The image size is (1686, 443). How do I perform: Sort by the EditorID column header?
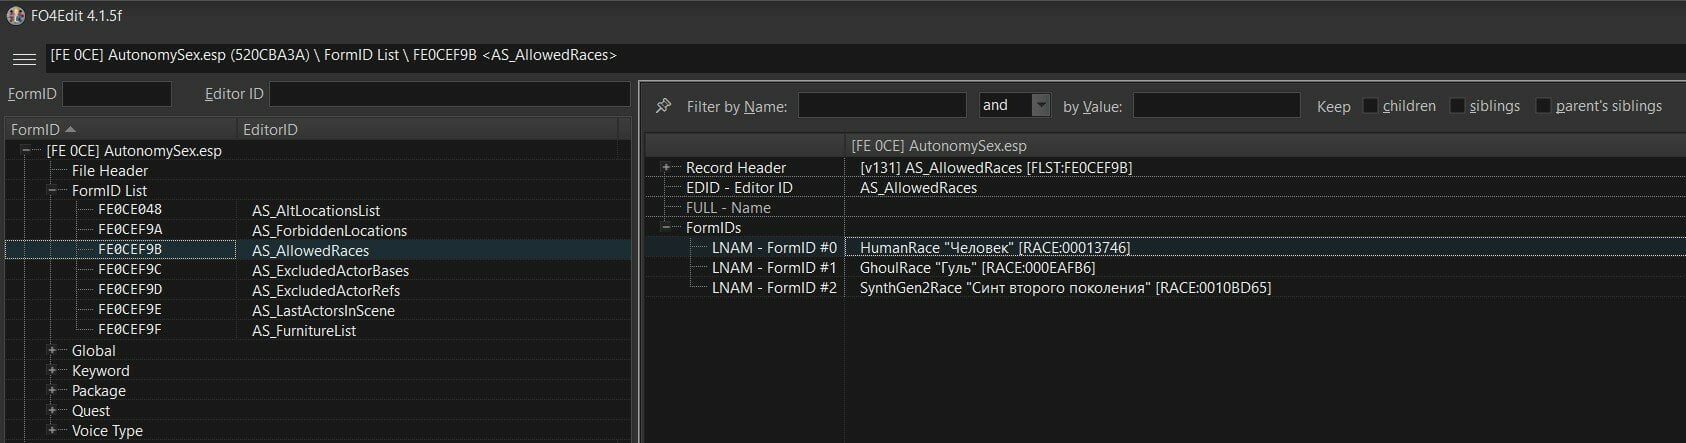(428, 129)
